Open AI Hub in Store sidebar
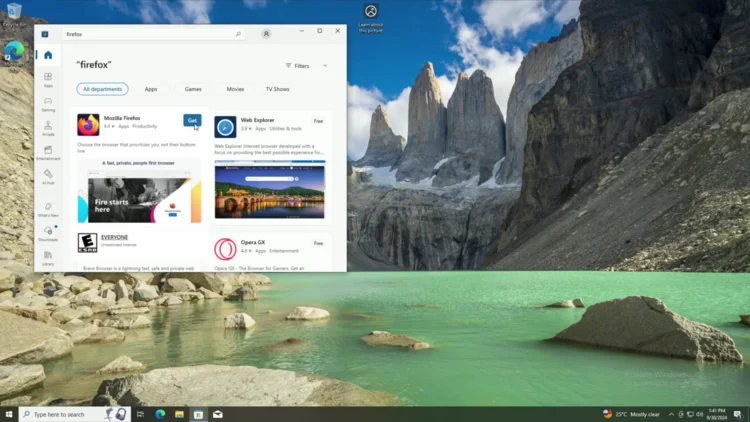The width and height of the screenshot is (750, 422). 48,177
